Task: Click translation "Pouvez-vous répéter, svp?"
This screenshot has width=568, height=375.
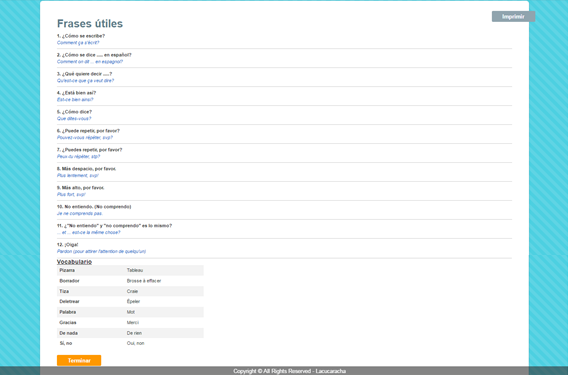Action: pyautogui.click(x=85, y=138)
